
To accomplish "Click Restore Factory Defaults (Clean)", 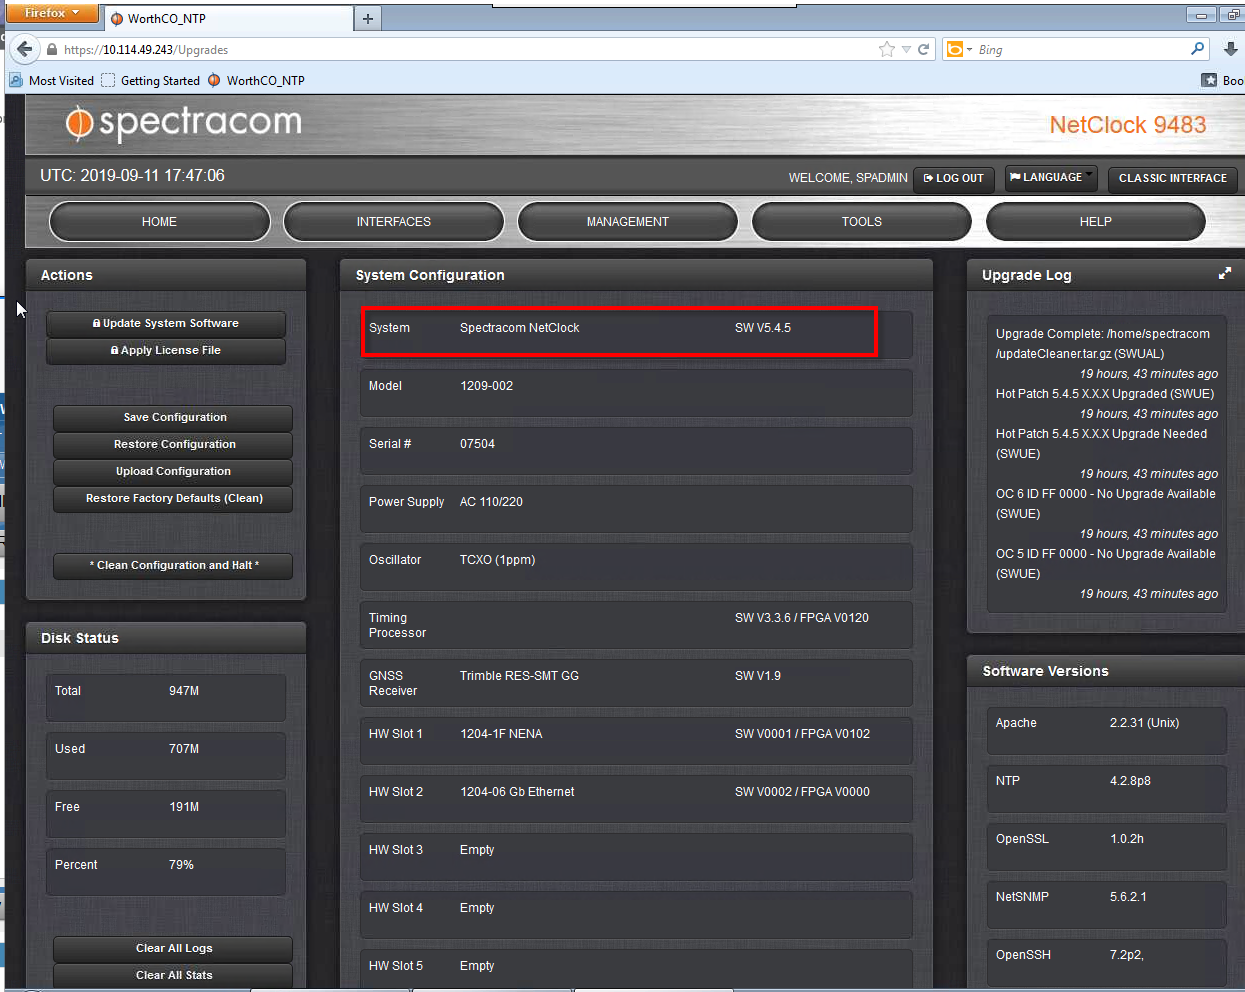I will [173, 498].
